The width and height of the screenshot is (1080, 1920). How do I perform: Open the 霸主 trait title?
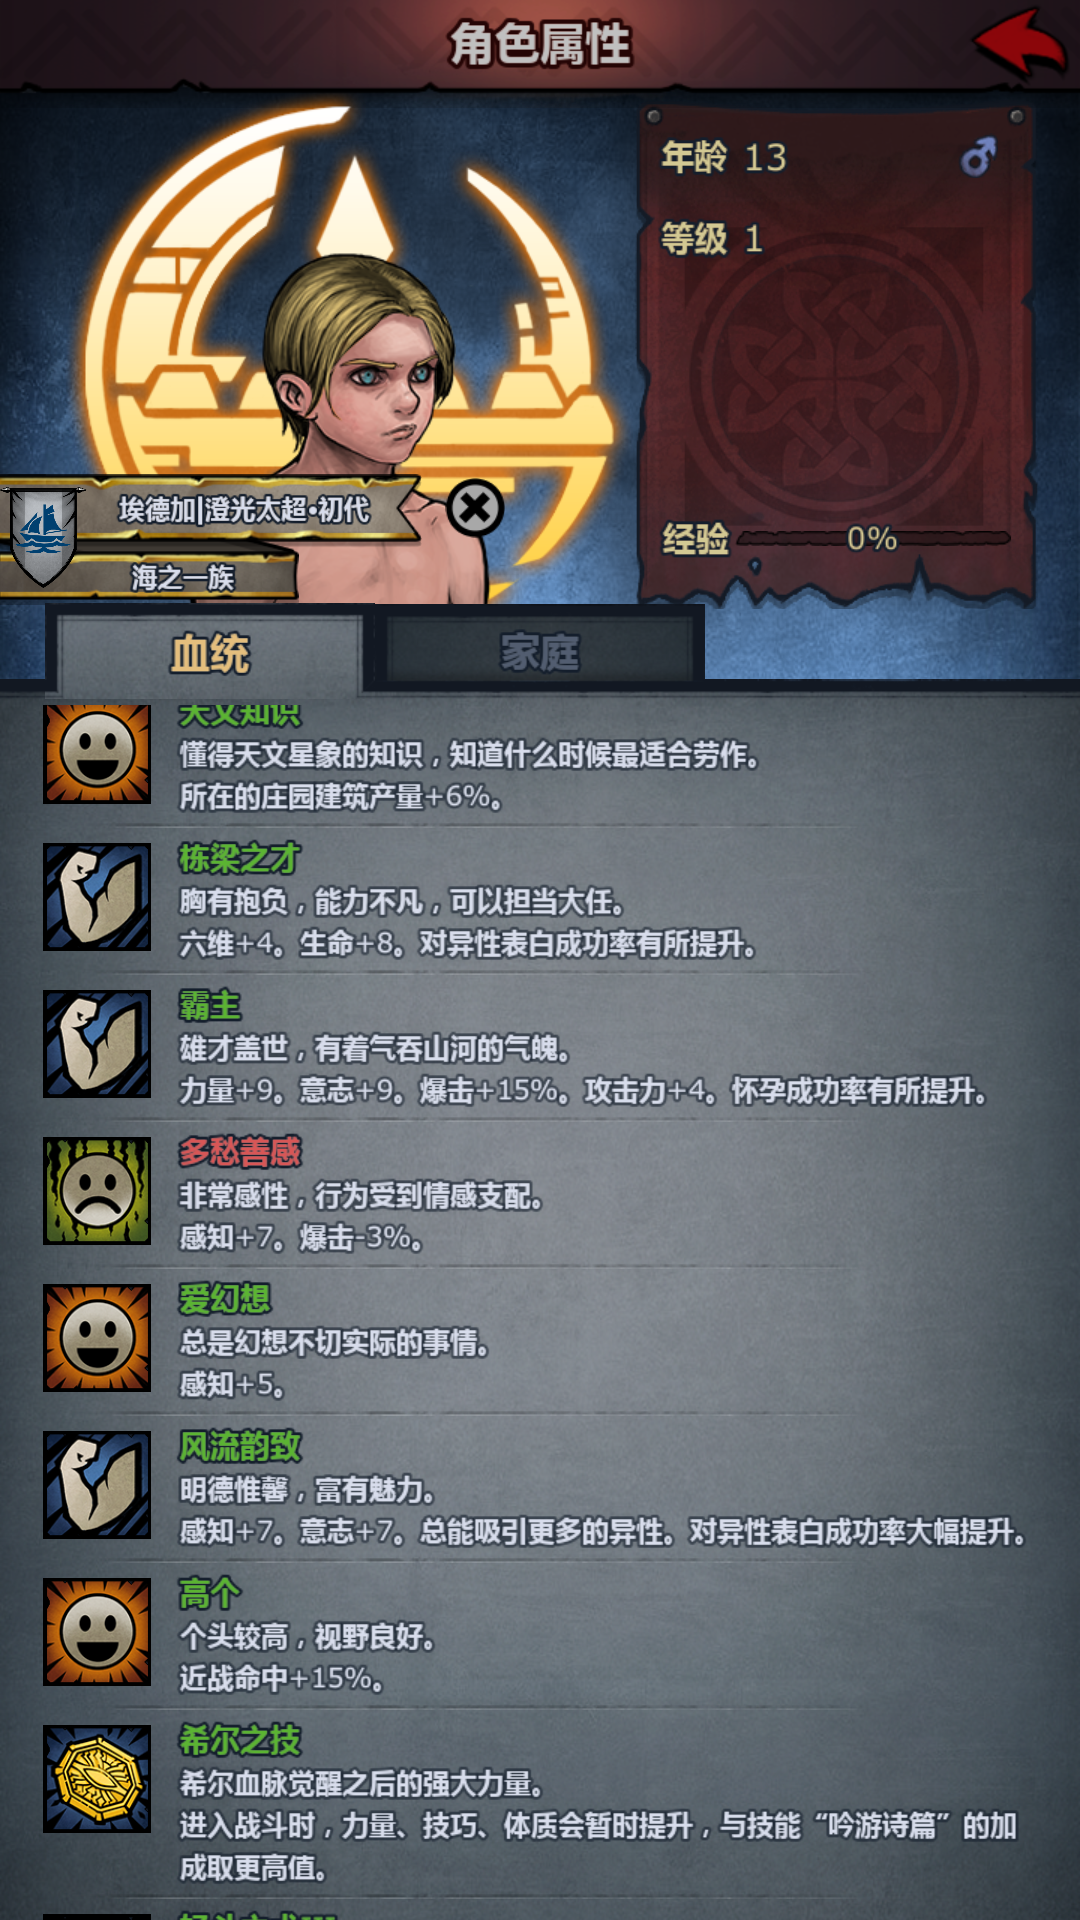[210, 1006]
